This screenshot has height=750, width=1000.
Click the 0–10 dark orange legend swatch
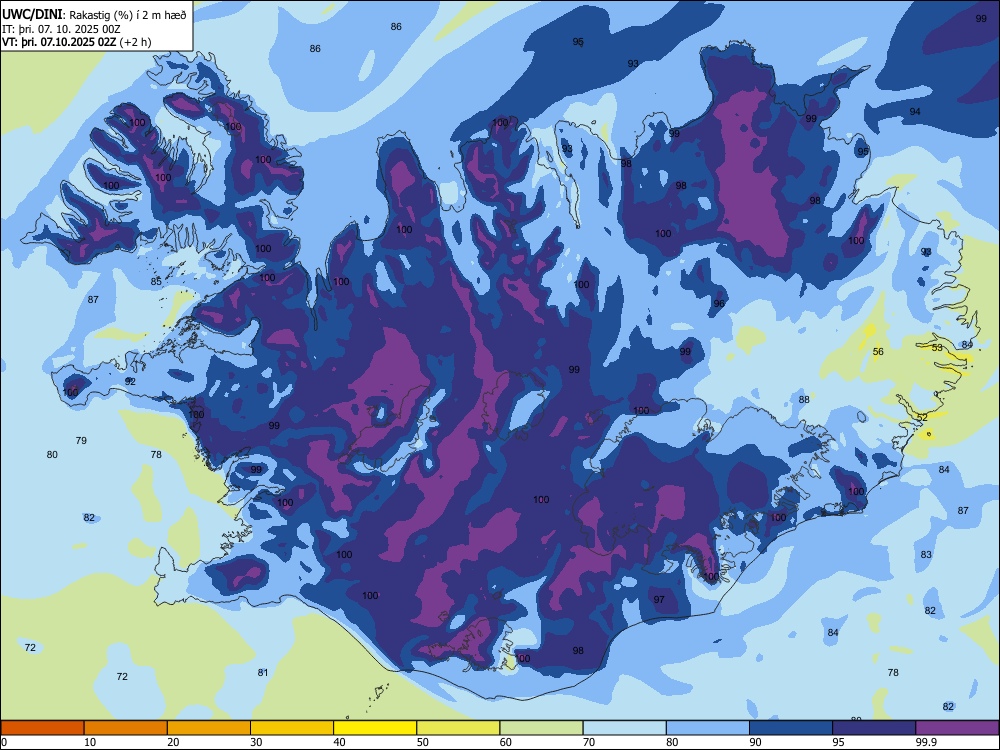42,728
